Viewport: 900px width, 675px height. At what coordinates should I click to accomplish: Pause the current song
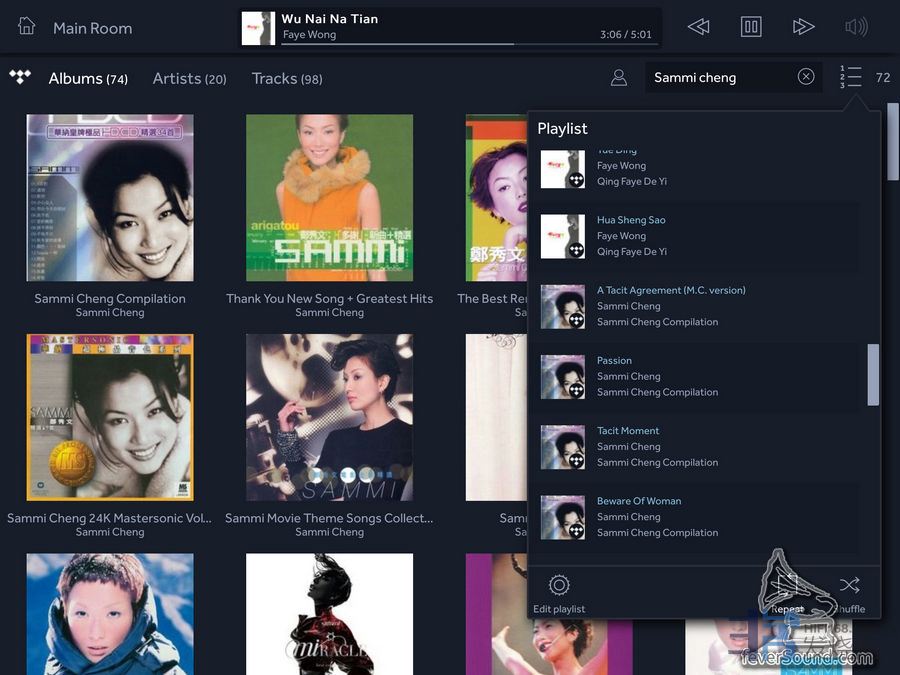(x=751, y=27)
